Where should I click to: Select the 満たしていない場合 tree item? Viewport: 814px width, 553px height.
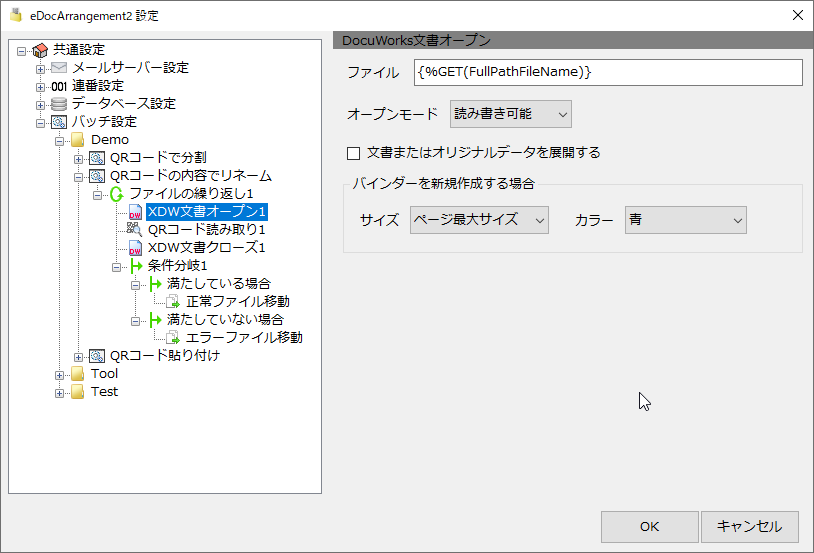pyautogui.click(x=225, y=320)
